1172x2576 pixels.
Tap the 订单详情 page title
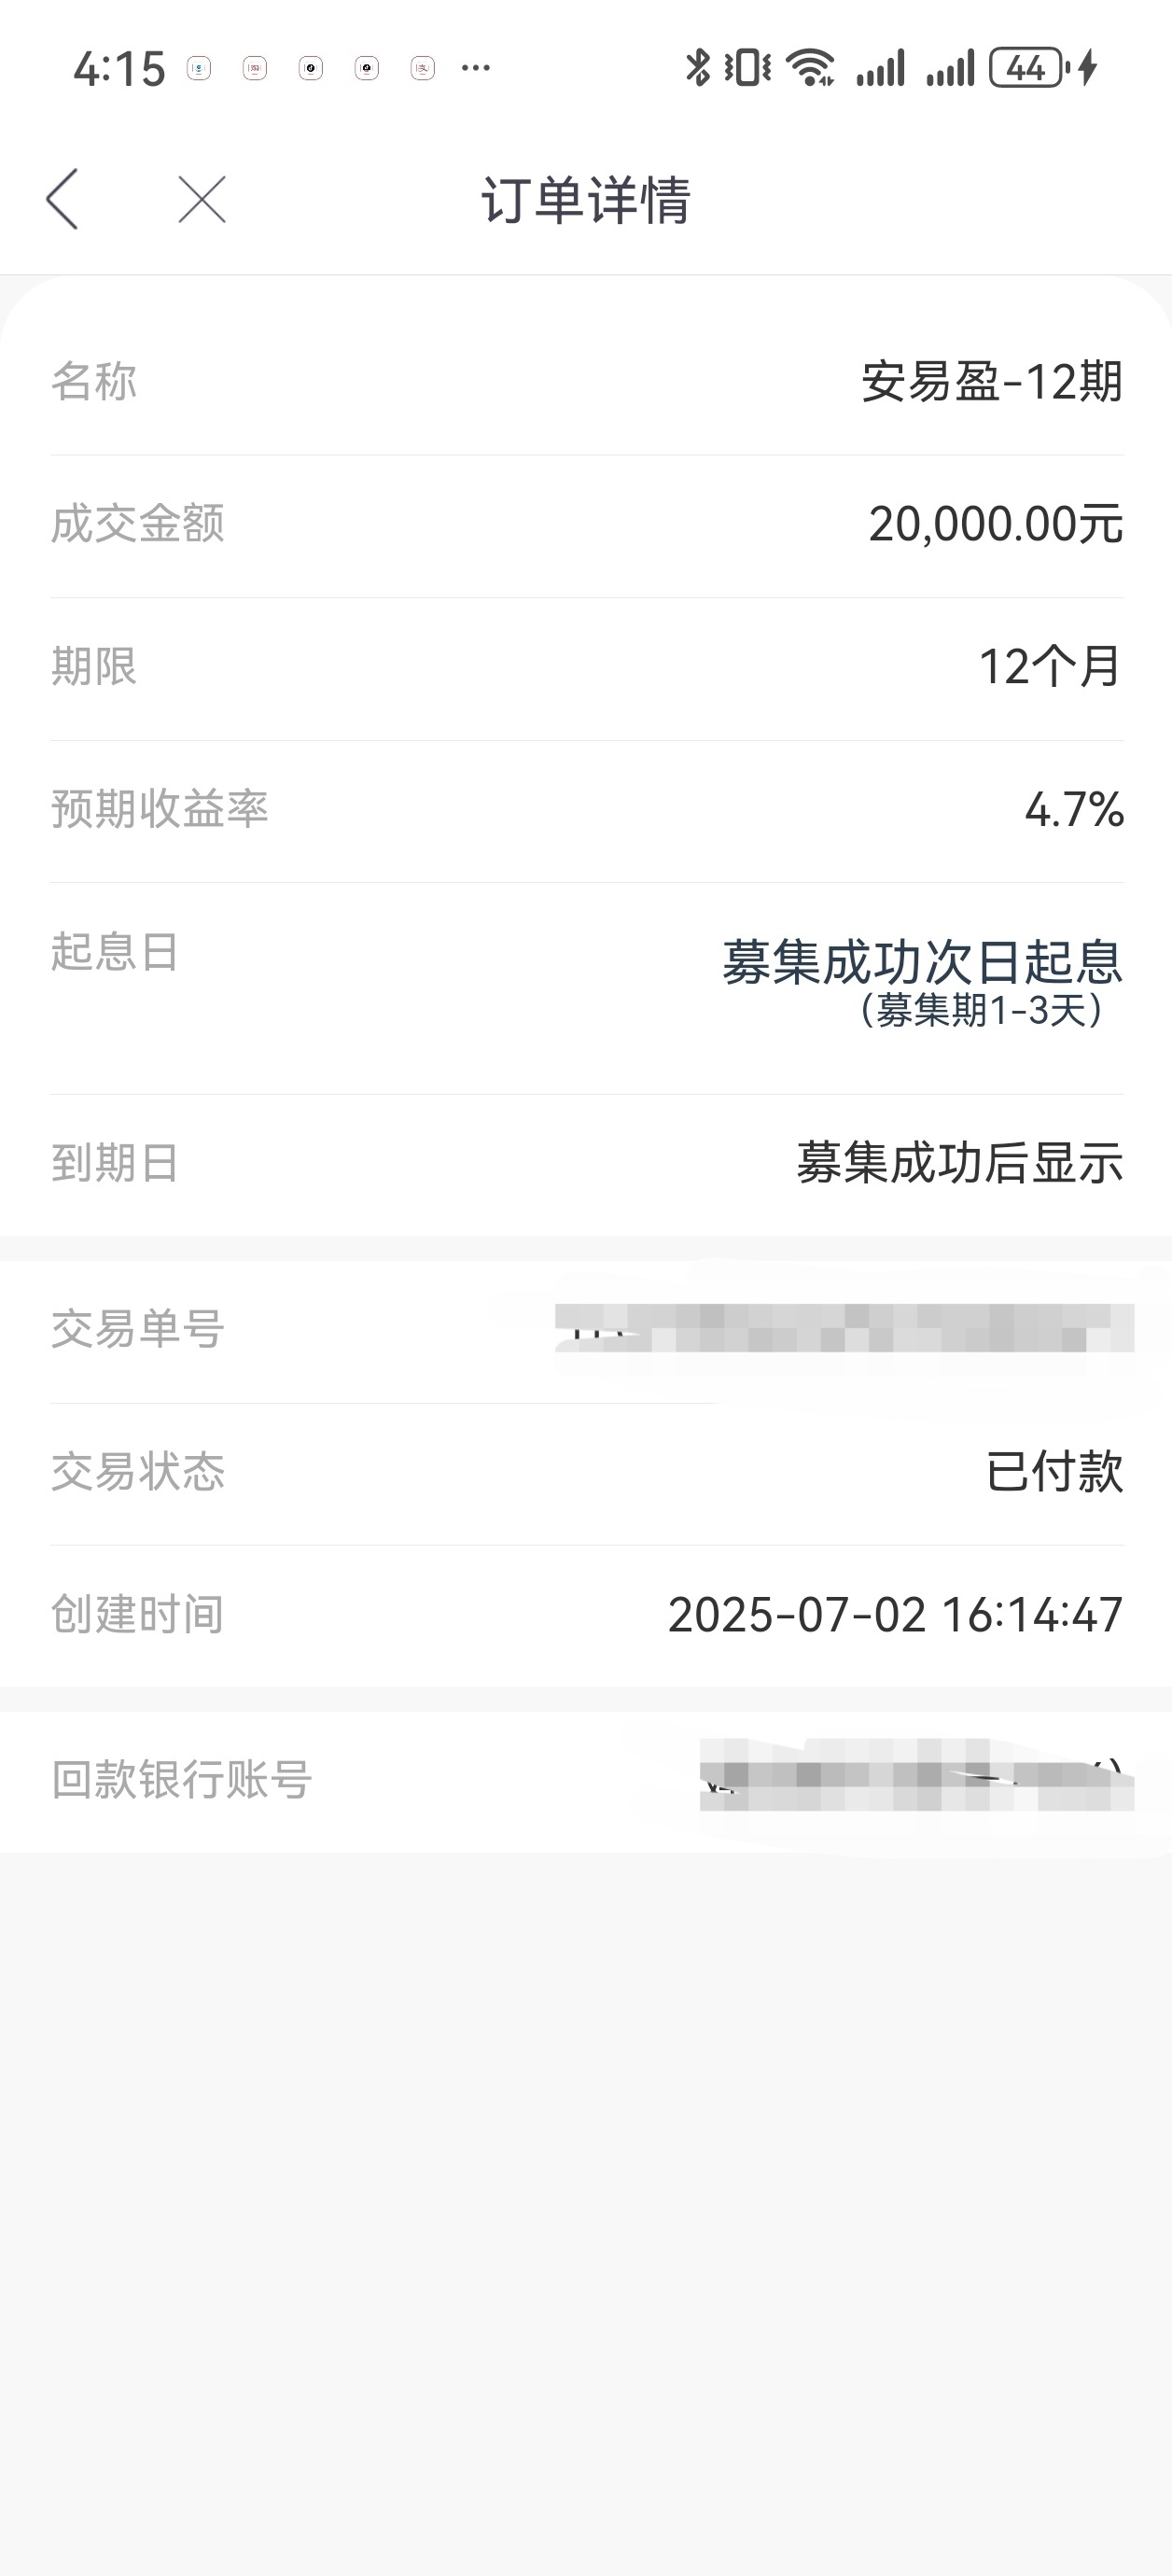[586, 199]
